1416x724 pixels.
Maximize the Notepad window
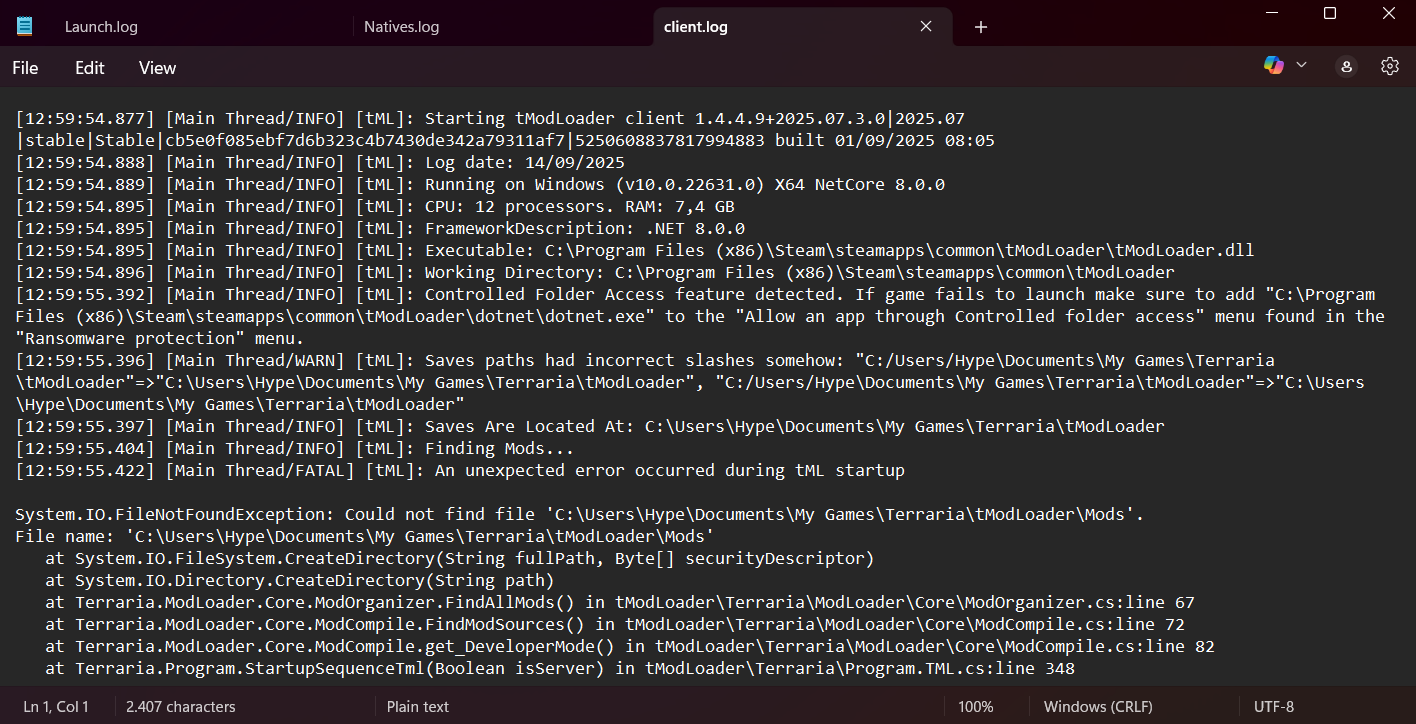click(x=1329, y=13)
